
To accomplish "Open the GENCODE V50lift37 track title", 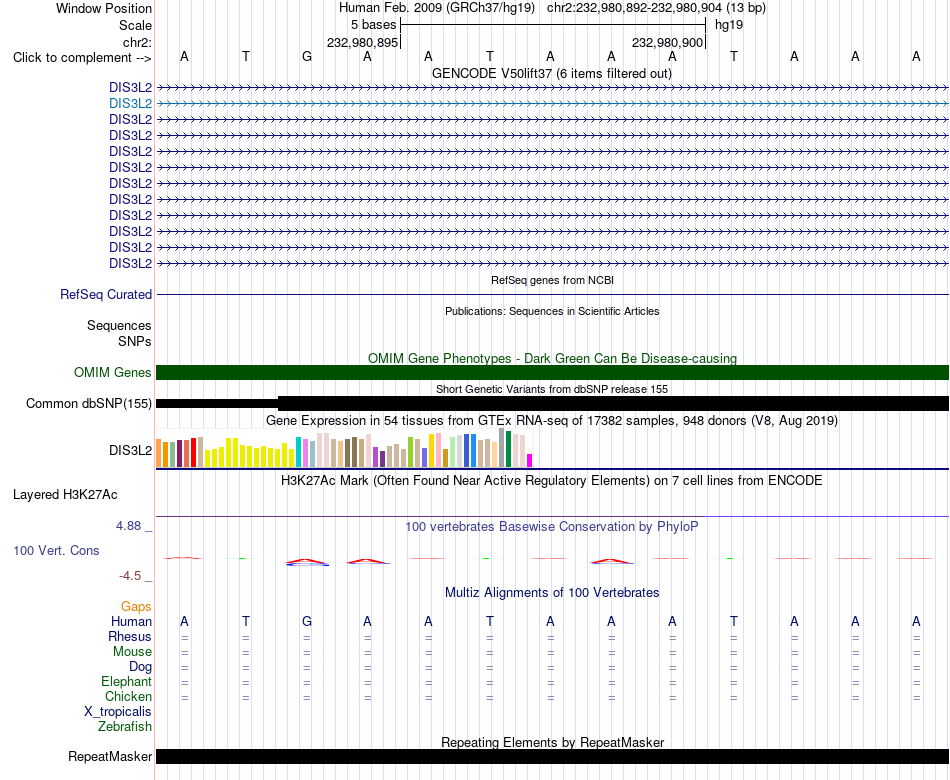I will coord(551,73).
